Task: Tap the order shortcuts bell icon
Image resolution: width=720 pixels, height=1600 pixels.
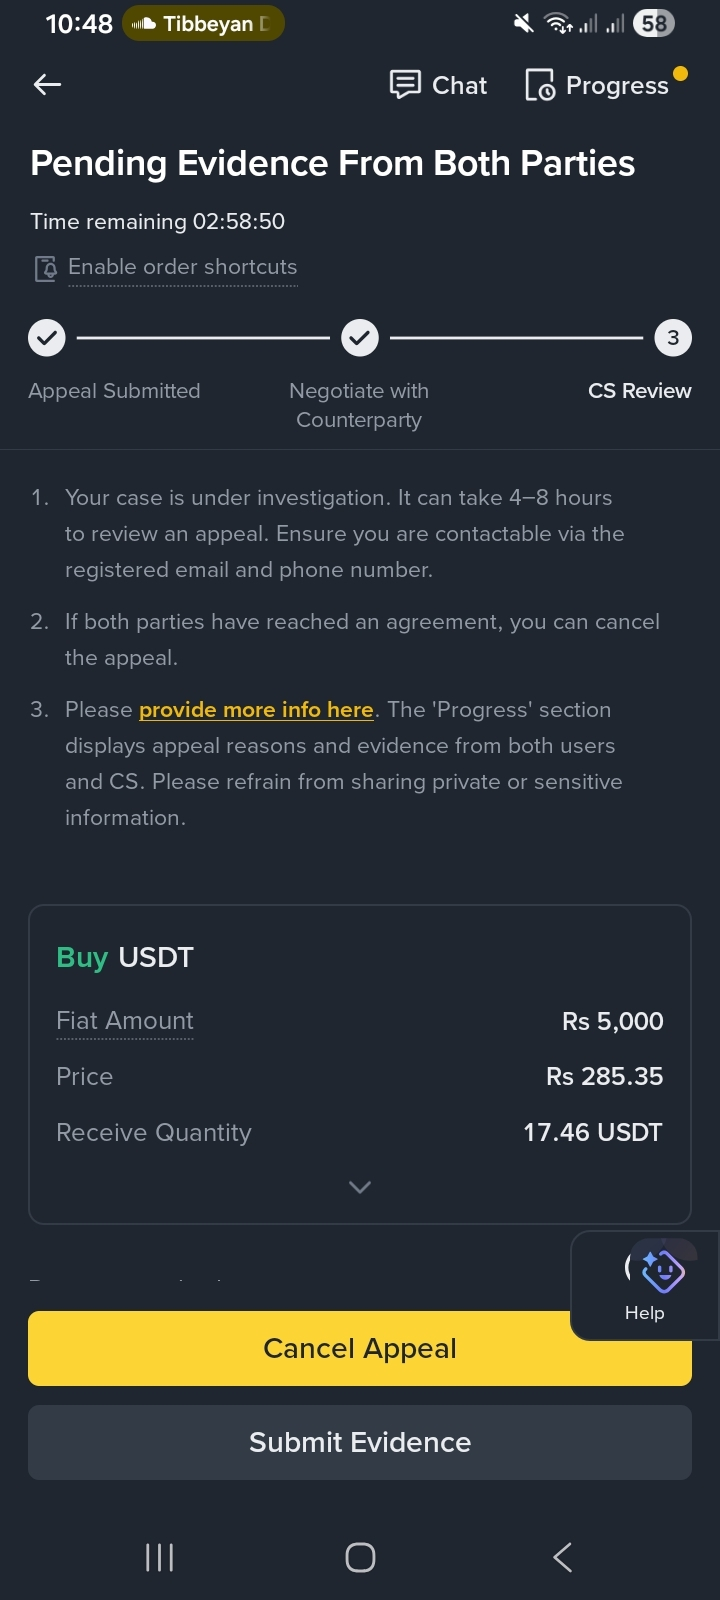Action: 46,269
